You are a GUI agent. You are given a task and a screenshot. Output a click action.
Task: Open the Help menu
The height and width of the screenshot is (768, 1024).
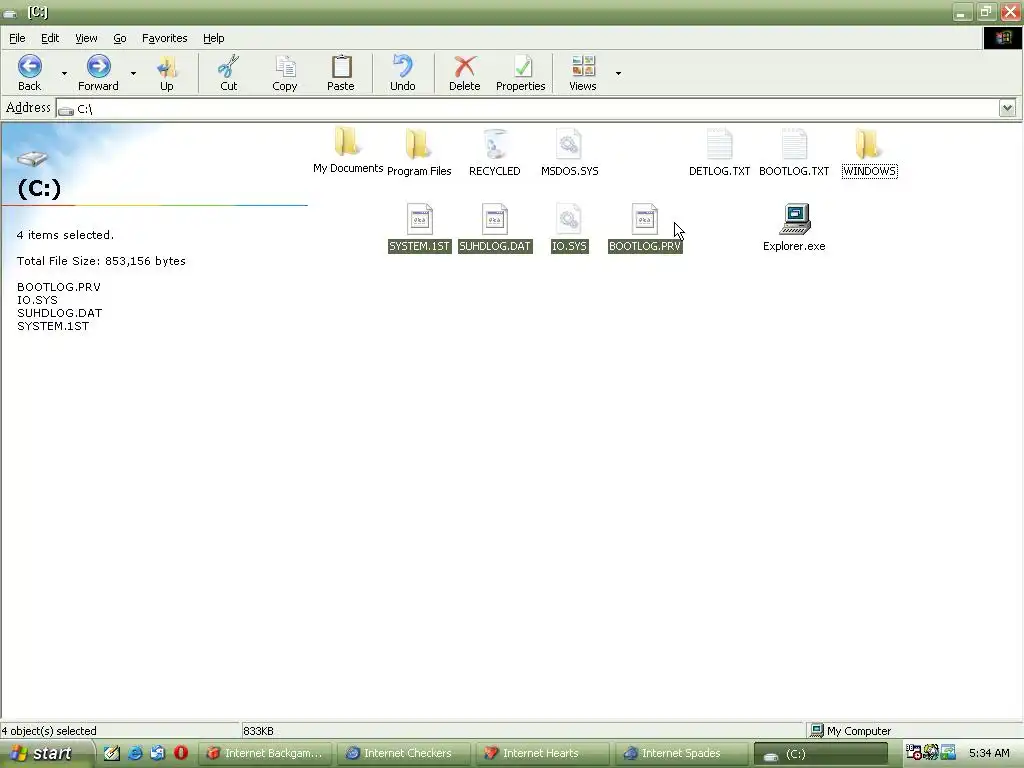click(214, 38)
